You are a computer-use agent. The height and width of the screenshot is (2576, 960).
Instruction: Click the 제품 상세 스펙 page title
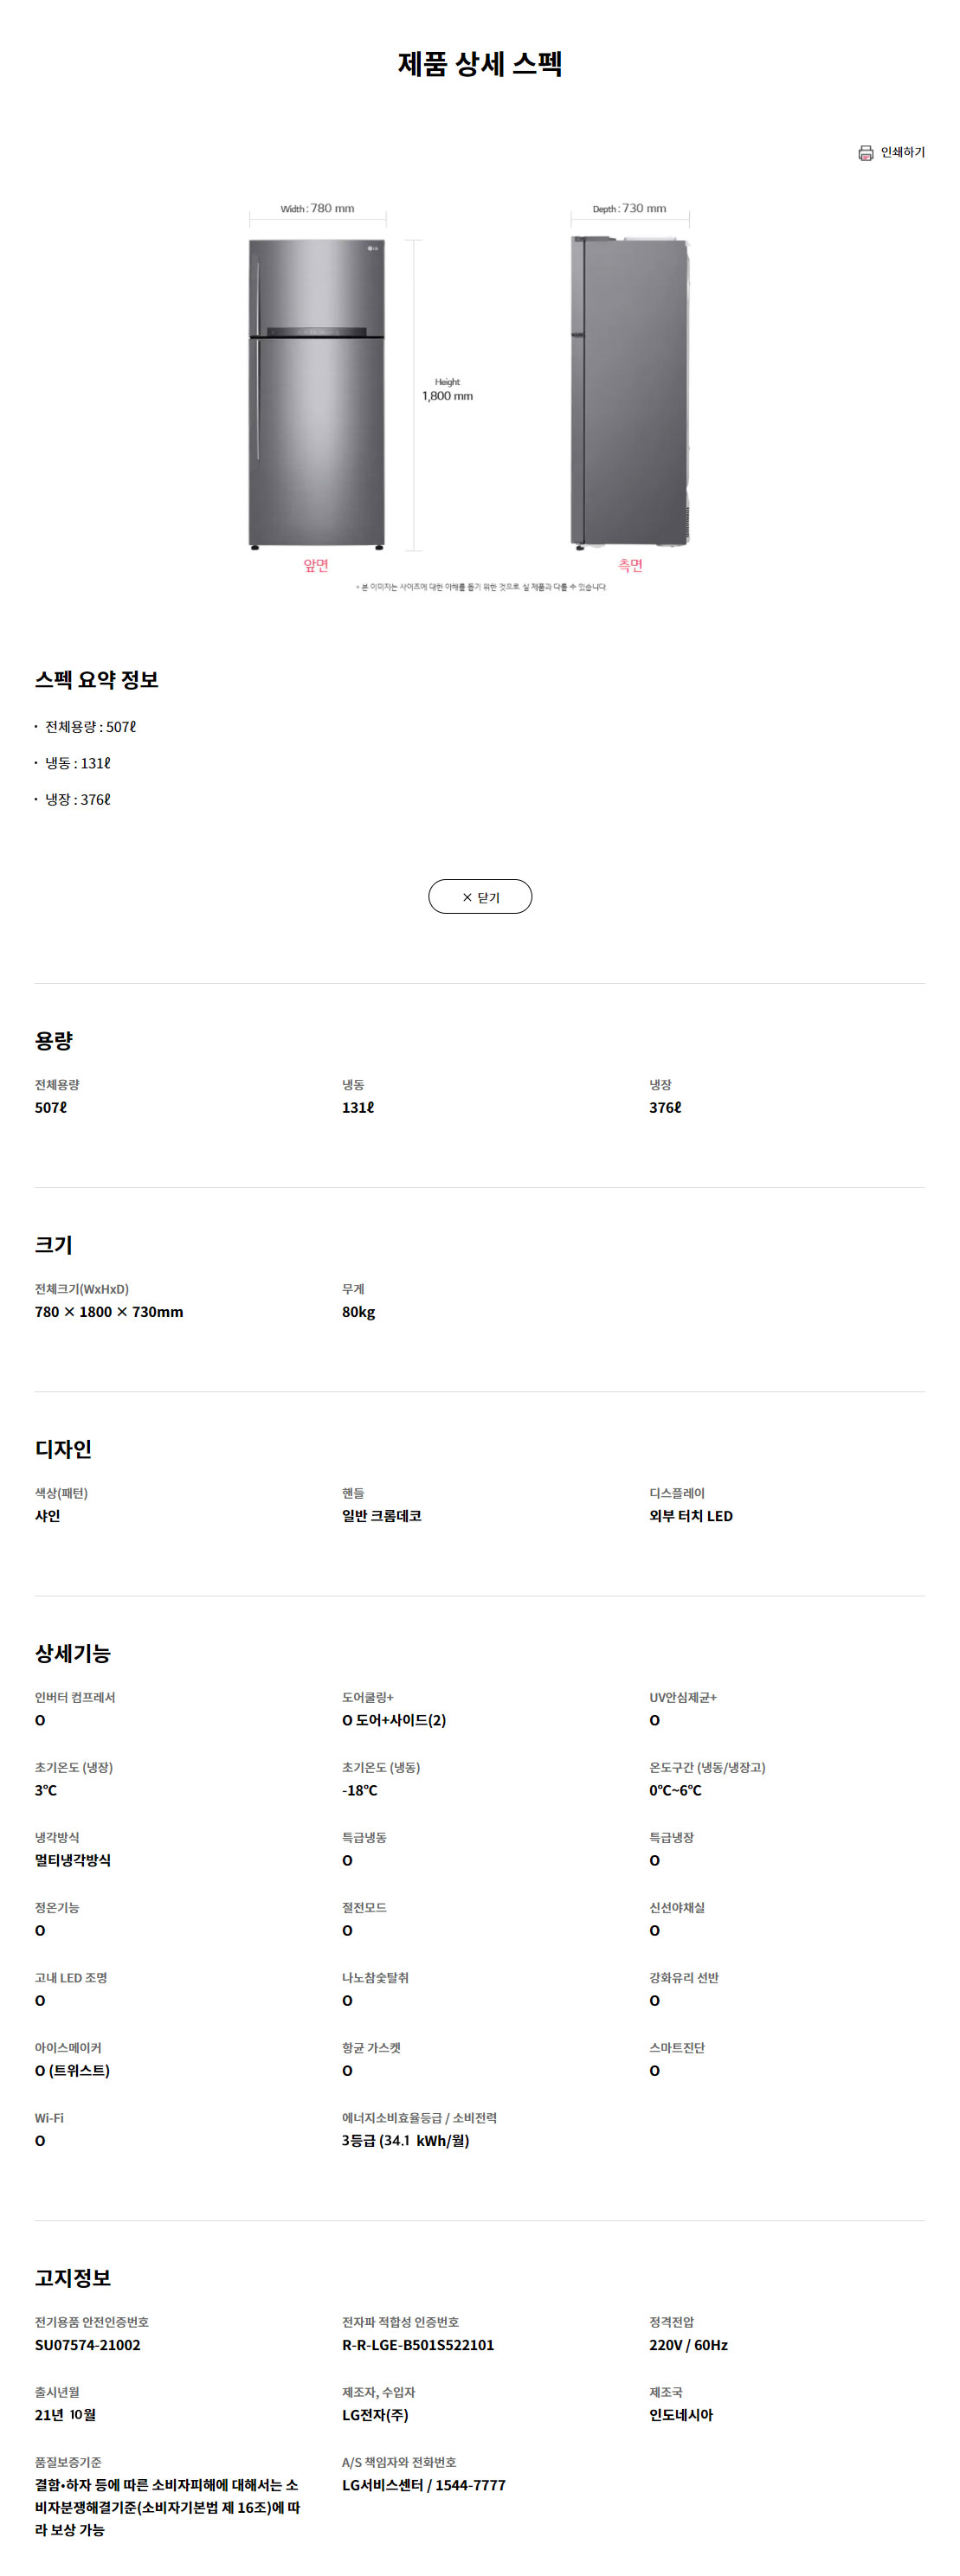click(480, 64)
